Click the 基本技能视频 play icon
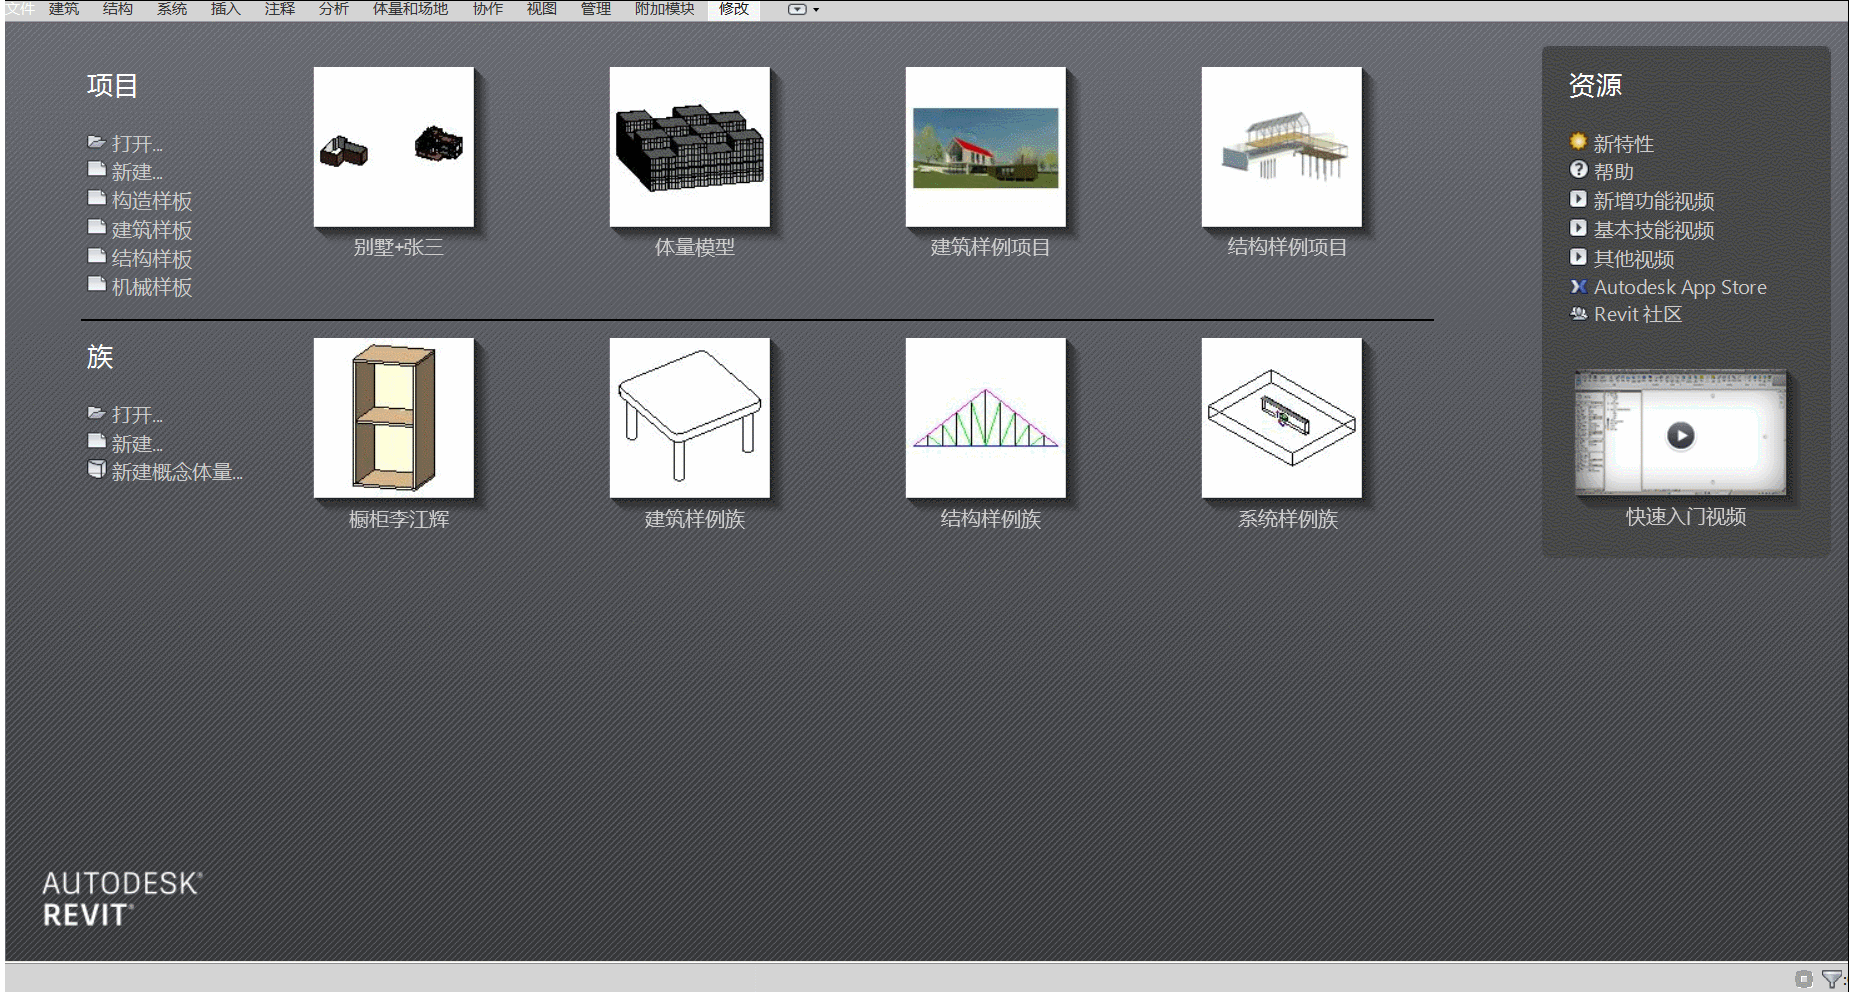 coord(1578,228)
